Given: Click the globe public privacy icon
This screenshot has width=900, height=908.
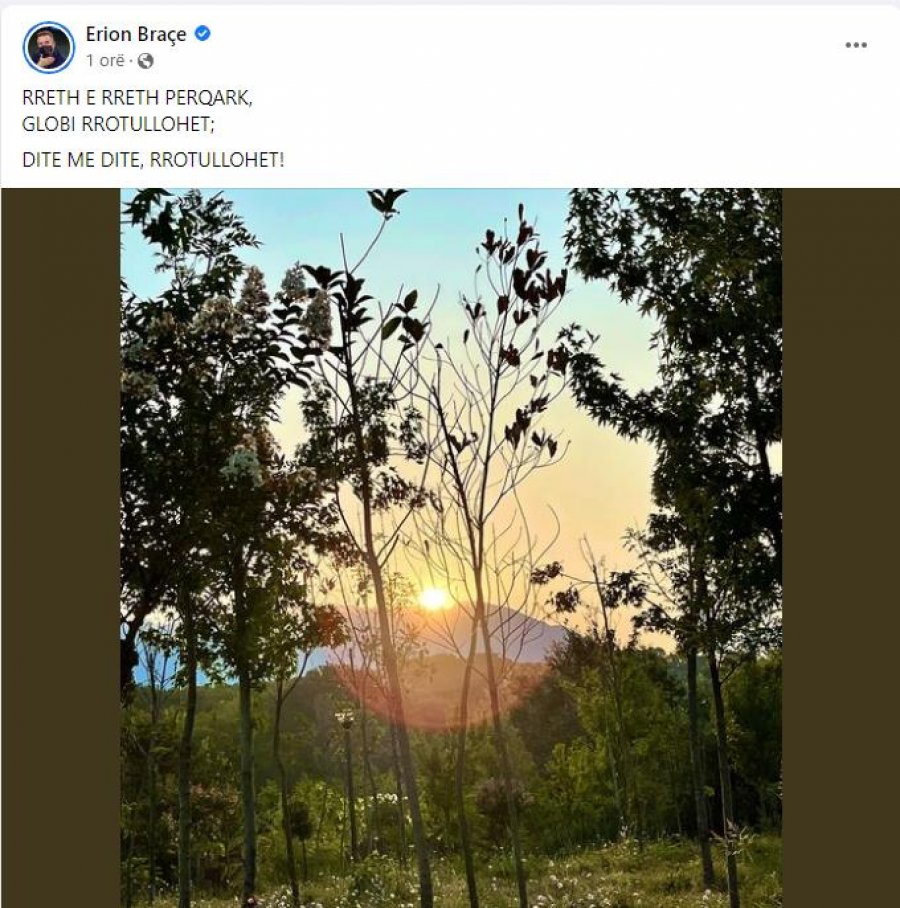Looking at the screenshot, I should point(146,61).
